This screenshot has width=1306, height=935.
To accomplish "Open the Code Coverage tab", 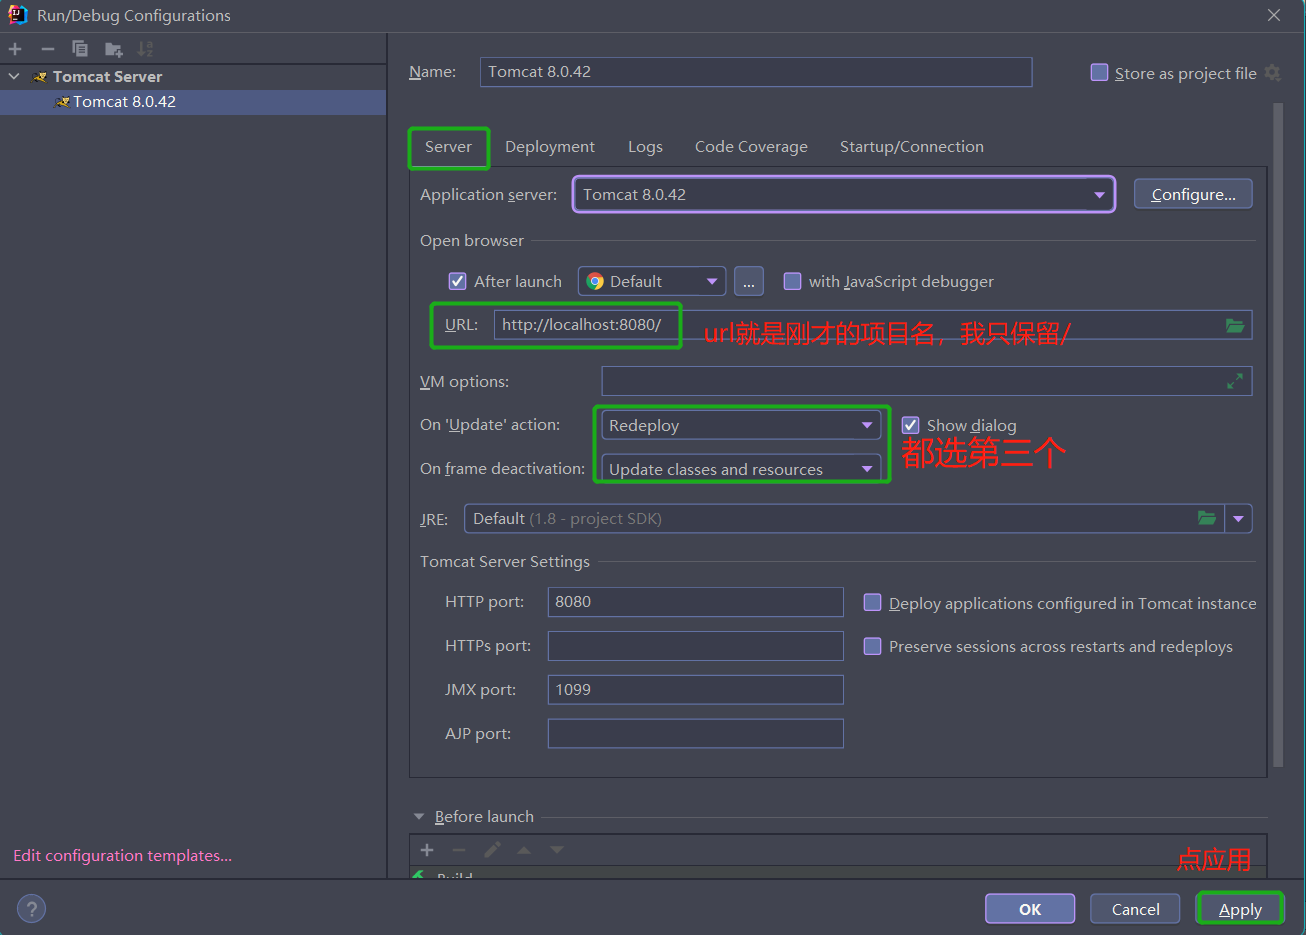I will 751,147.
